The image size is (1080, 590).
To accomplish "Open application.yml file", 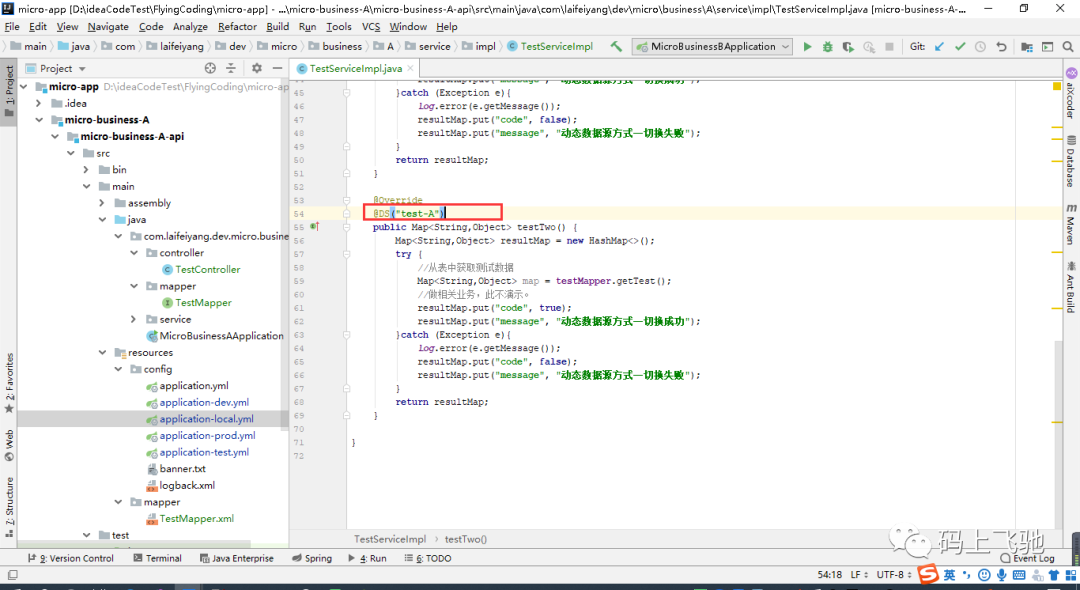I will 194,386.
